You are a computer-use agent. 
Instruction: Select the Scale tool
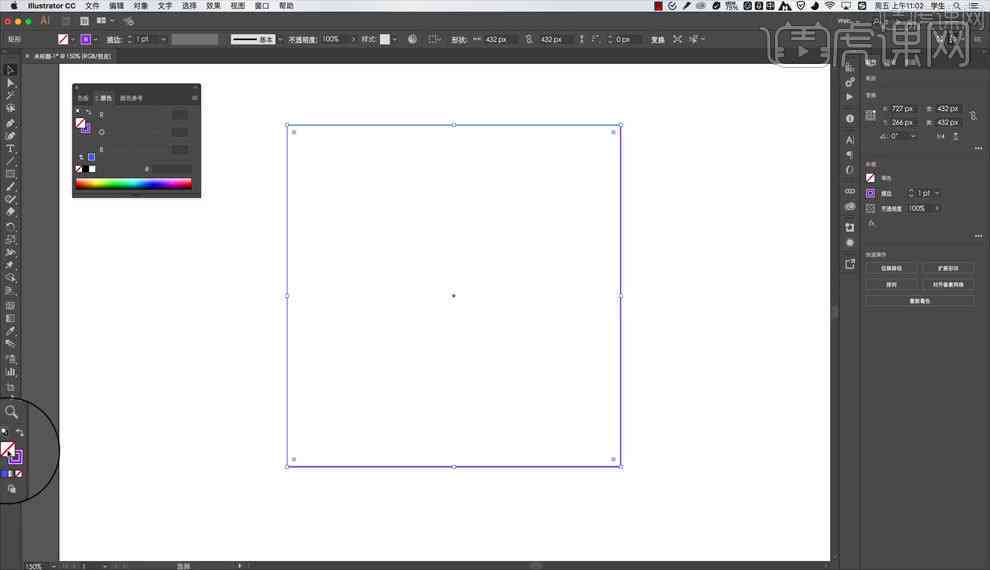click(10, 239)
